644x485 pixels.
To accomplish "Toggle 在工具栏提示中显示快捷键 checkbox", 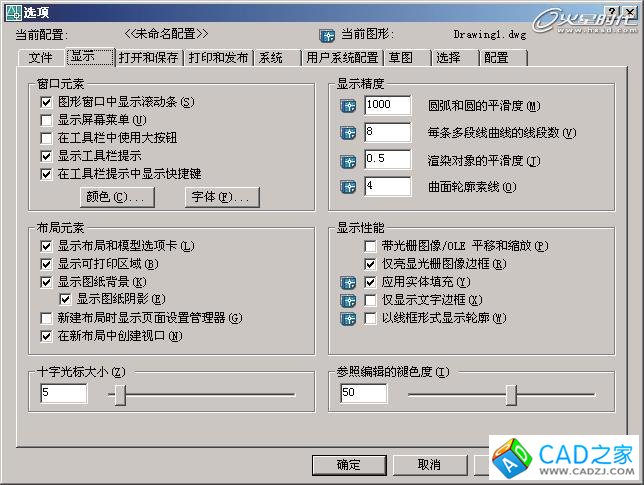I will click(46, 174).
